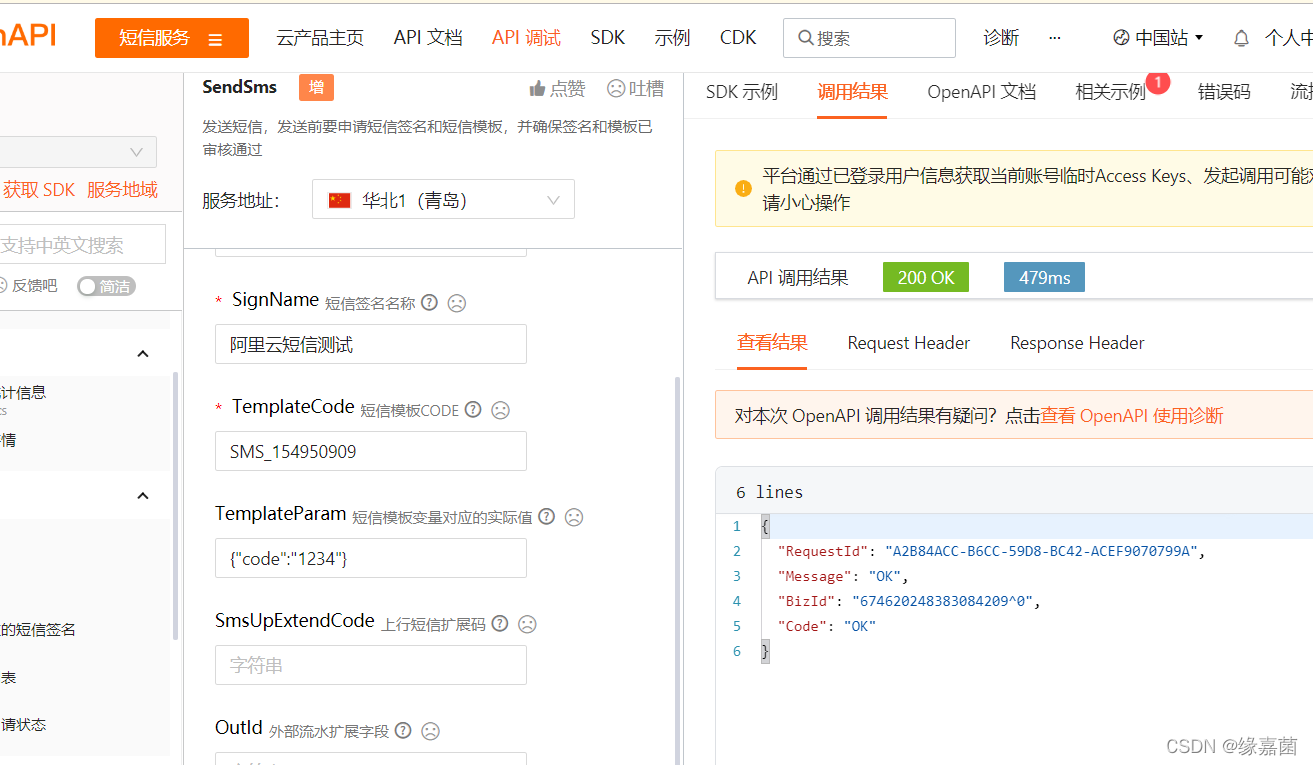Click the top search box

[x=869, y=38]
